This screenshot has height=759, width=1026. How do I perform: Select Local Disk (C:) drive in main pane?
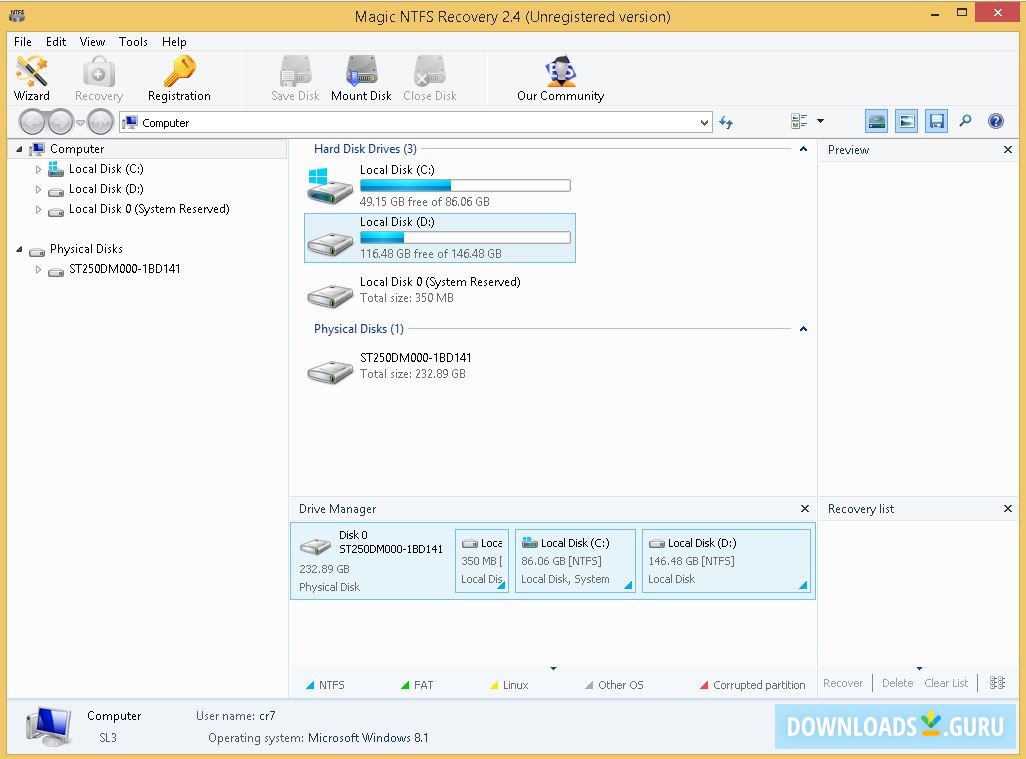440,186
